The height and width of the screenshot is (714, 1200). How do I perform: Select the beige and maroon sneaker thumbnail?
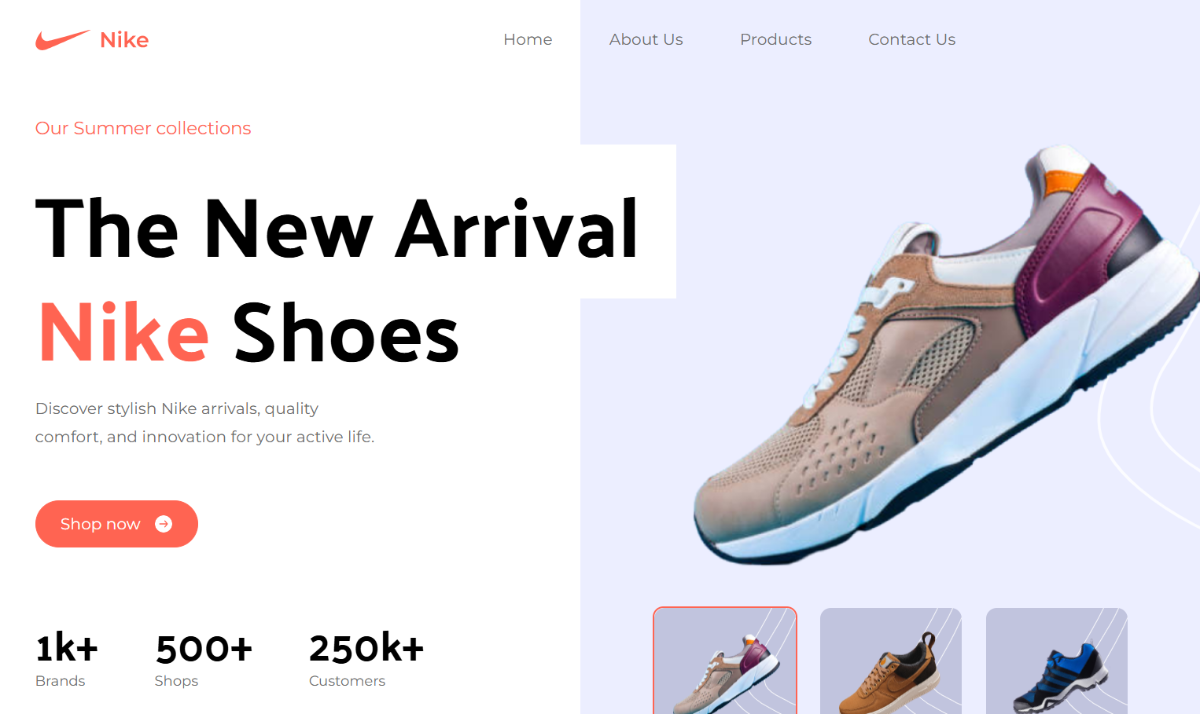click(725, 660)
